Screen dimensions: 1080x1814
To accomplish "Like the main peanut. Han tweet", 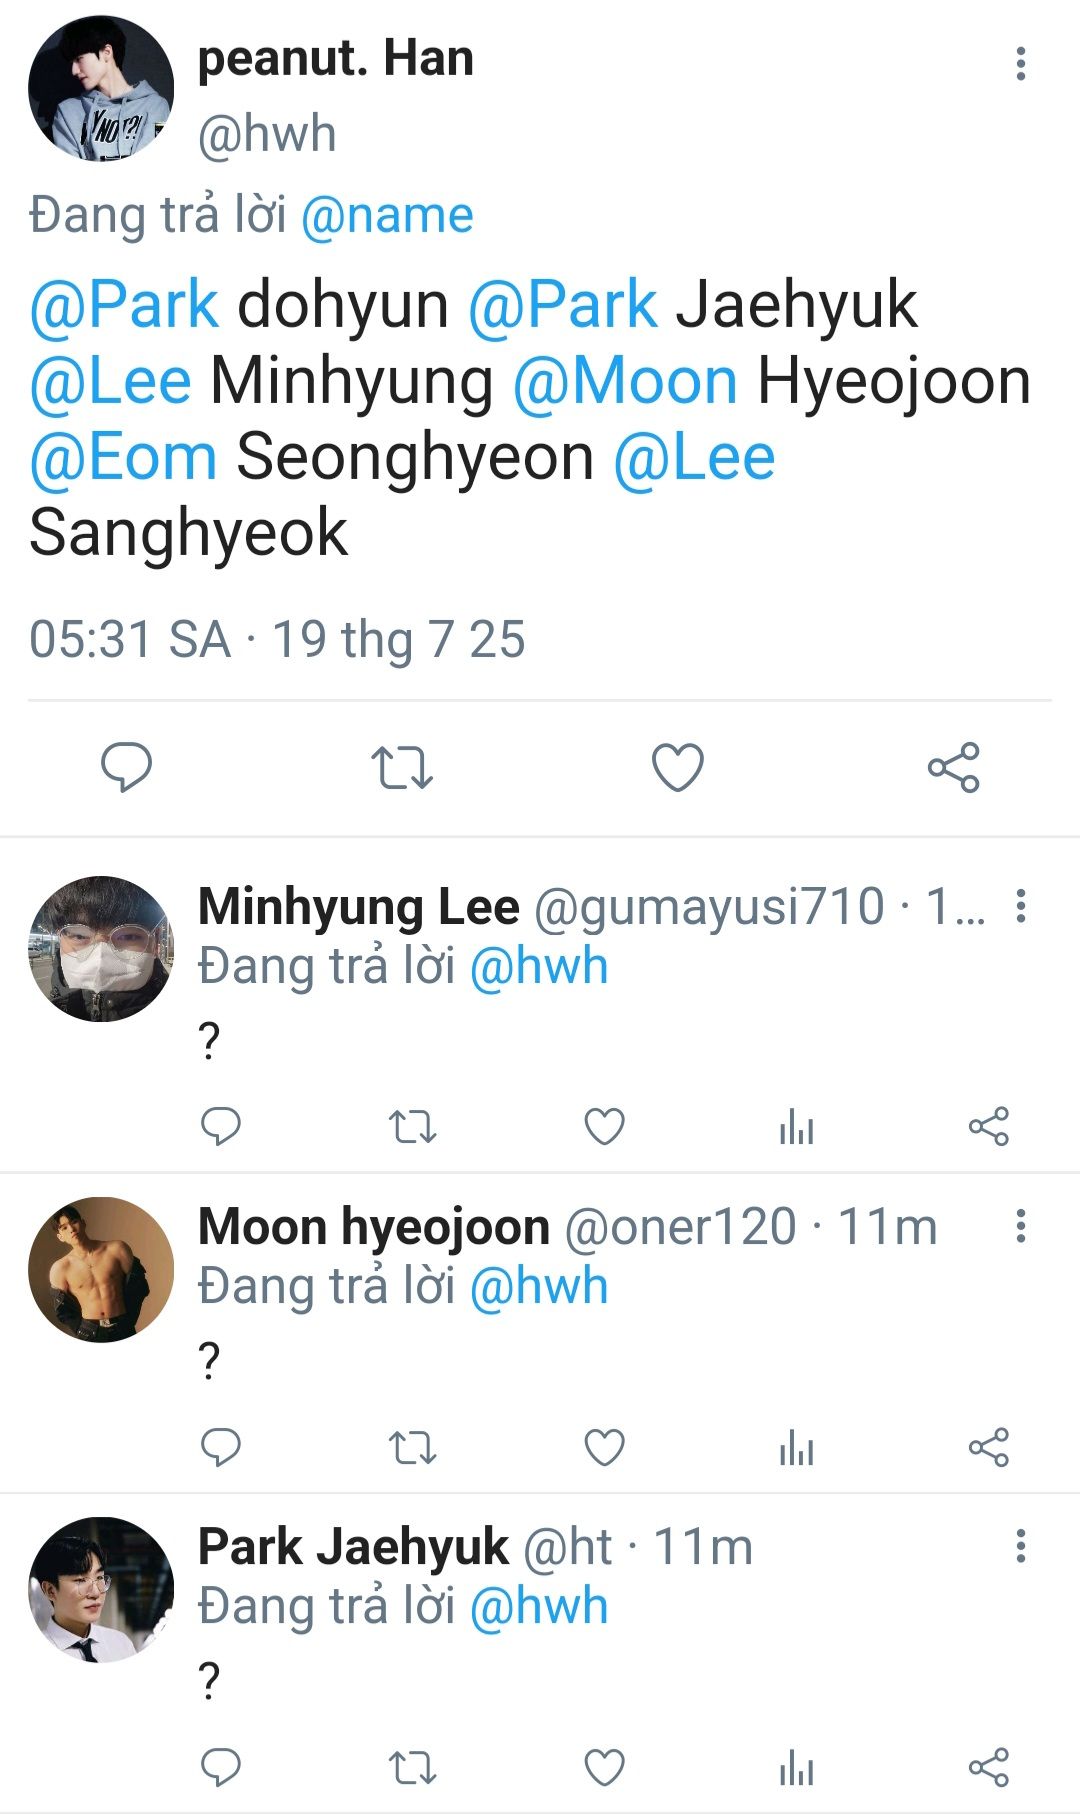I will (678, 767).
